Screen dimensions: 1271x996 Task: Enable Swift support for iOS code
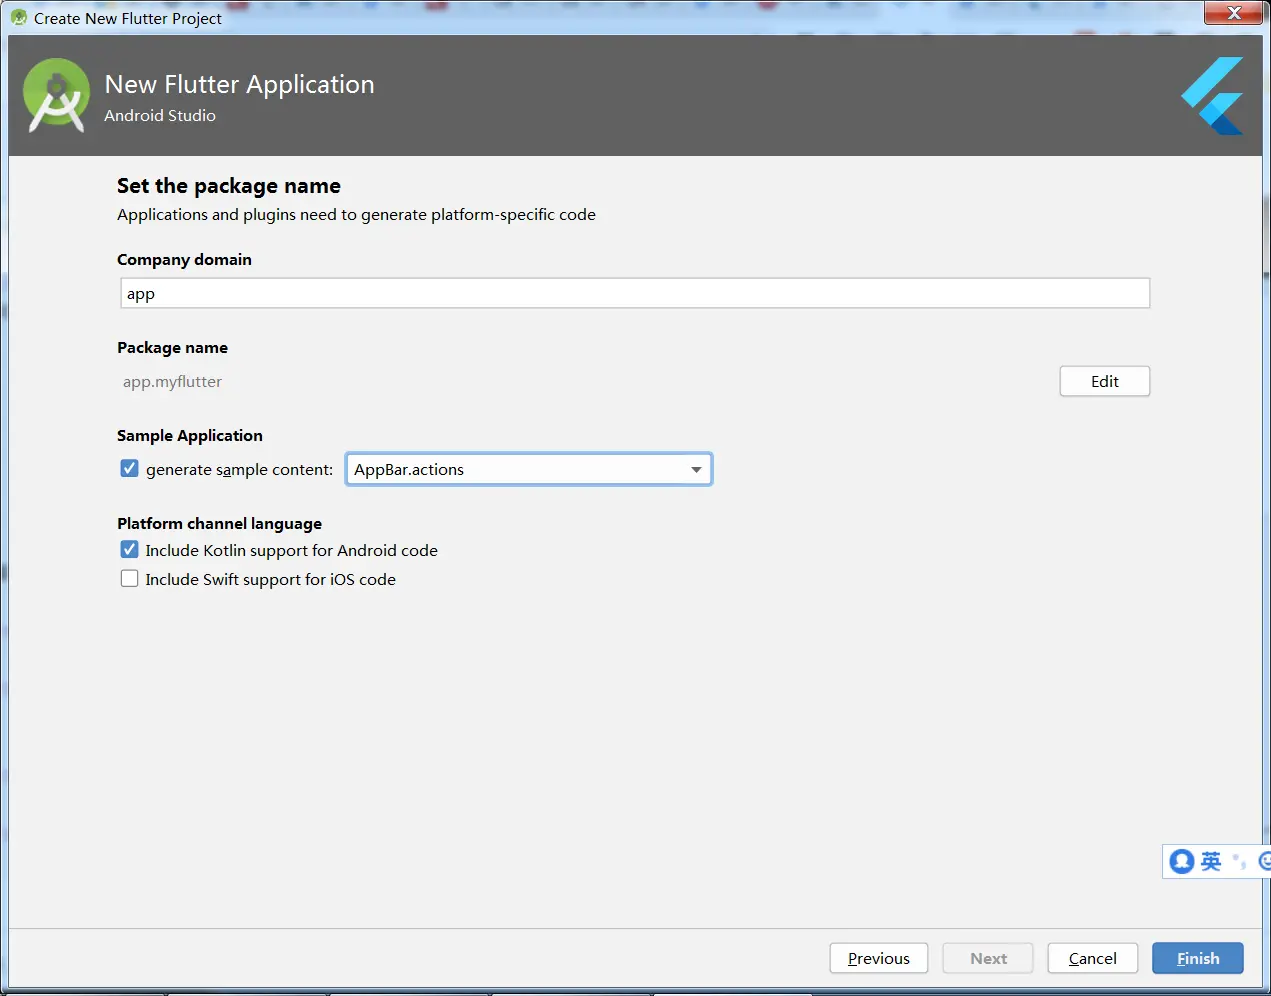130,579
